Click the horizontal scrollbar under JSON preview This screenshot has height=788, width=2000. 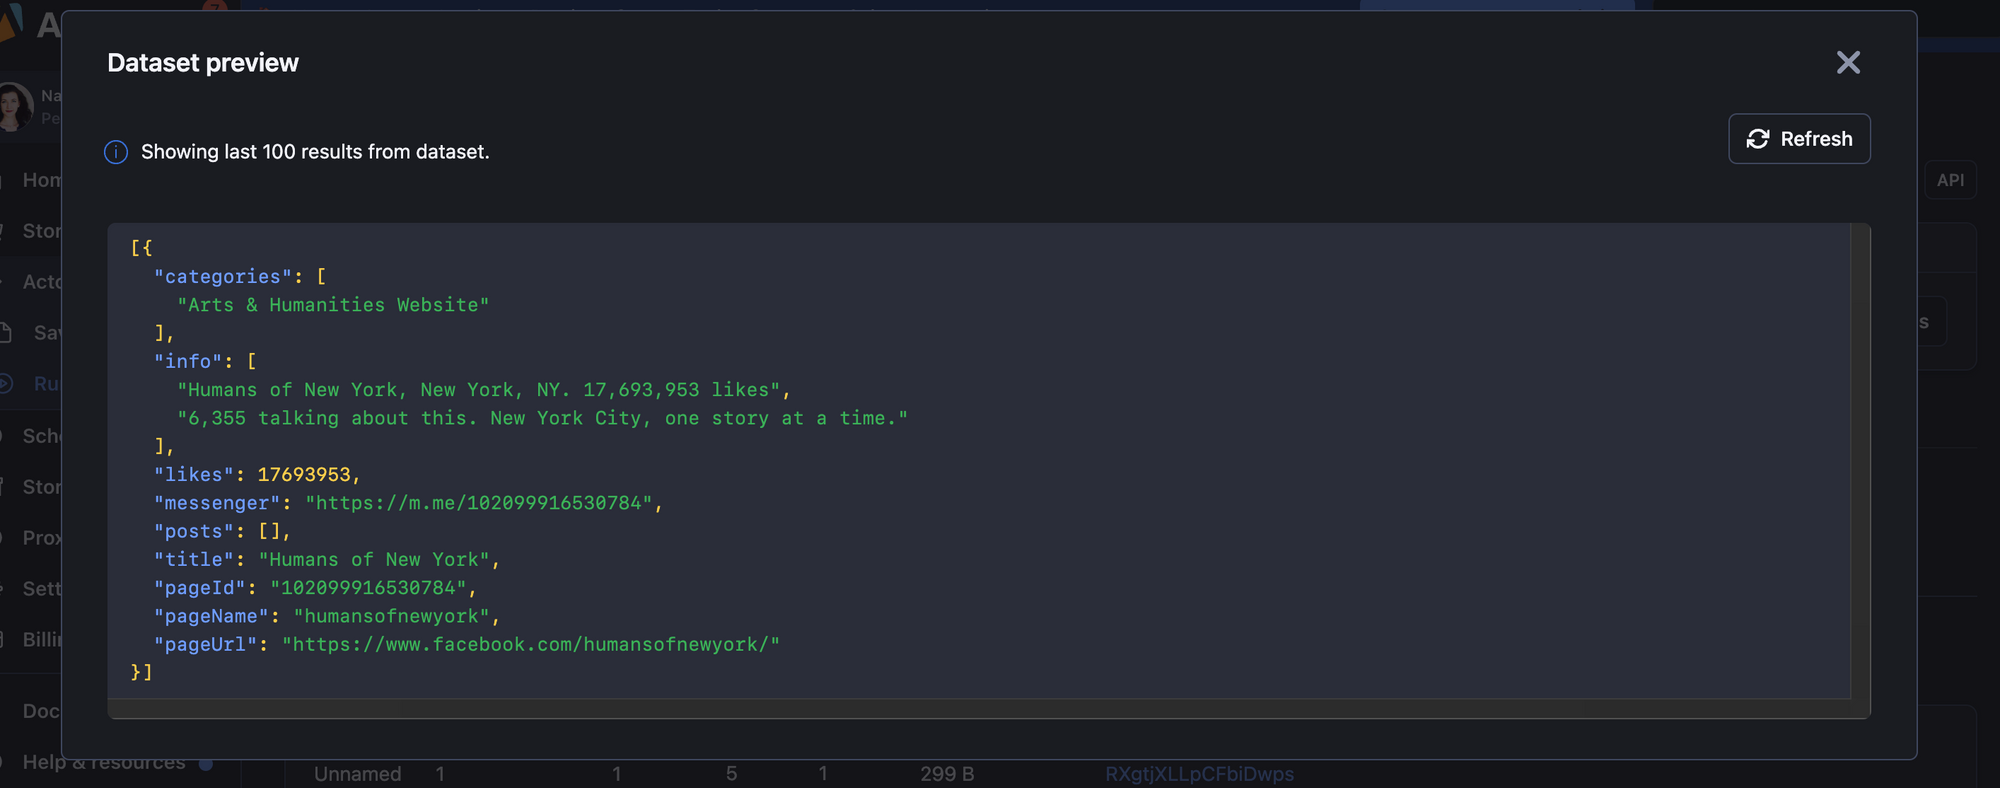tap(979, 708)
